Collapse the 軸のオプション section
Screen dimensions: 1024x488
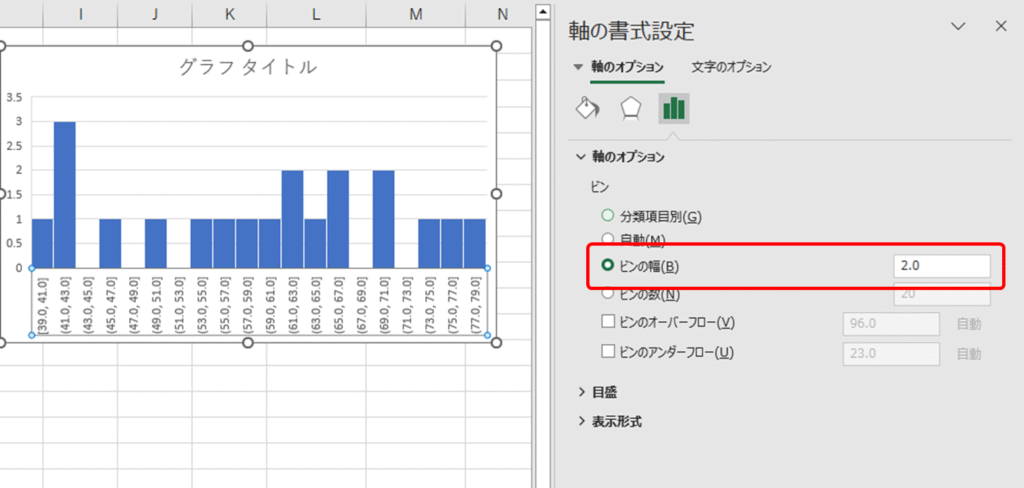581,157
